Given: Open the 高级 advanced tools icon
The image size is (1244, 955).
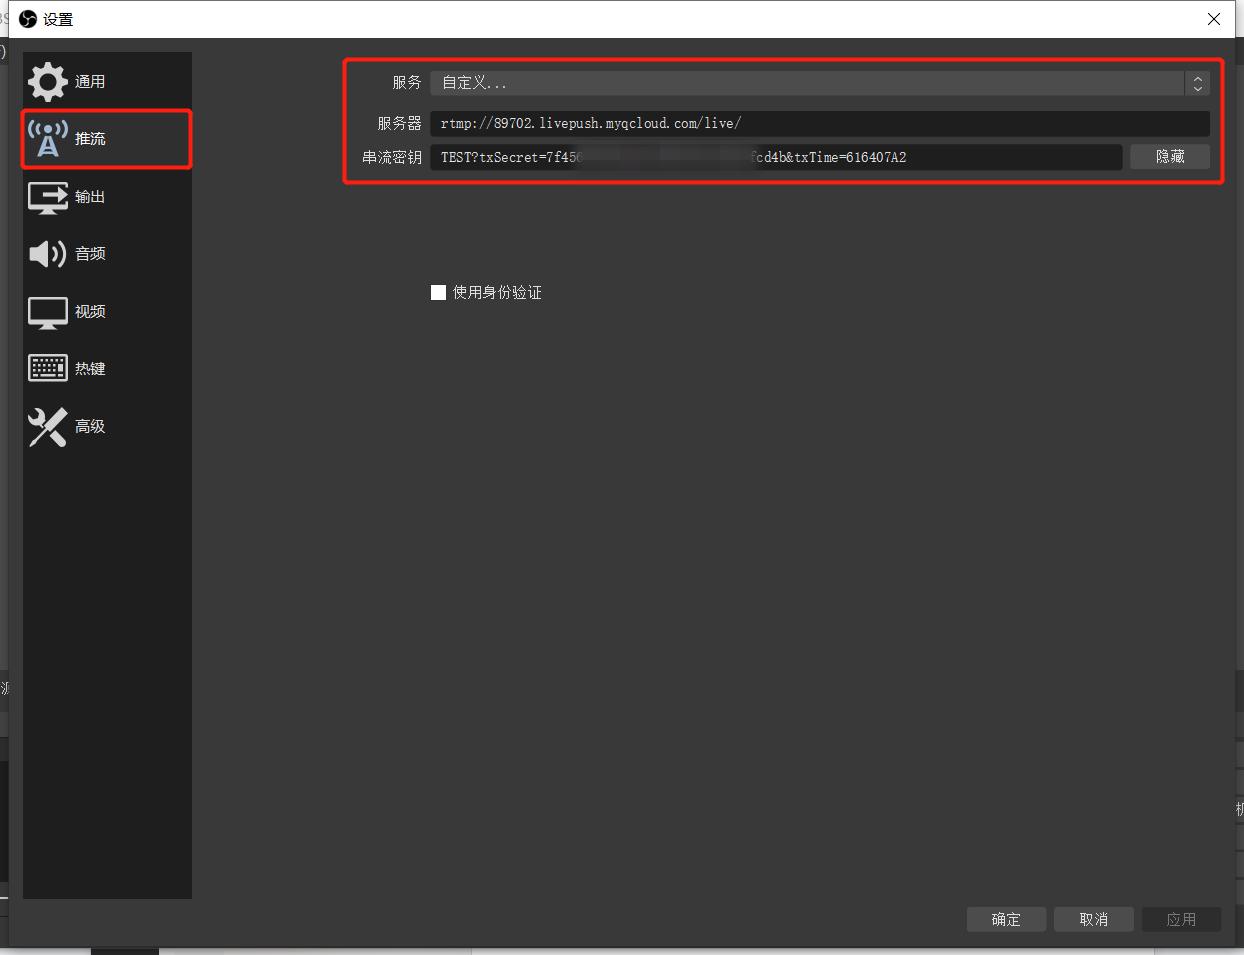Looking at the screenshot, I should [x=48, y=427].
